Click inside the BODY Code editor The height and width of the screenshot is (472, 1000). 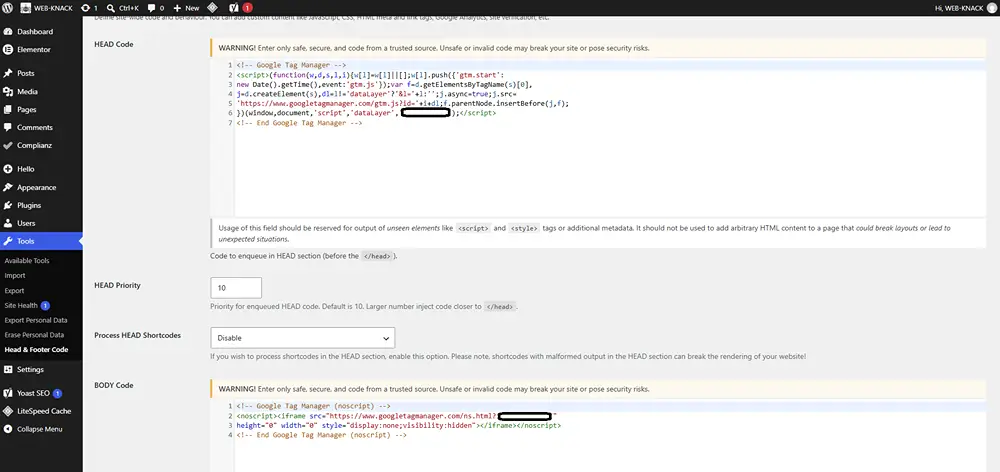(598, 436)
